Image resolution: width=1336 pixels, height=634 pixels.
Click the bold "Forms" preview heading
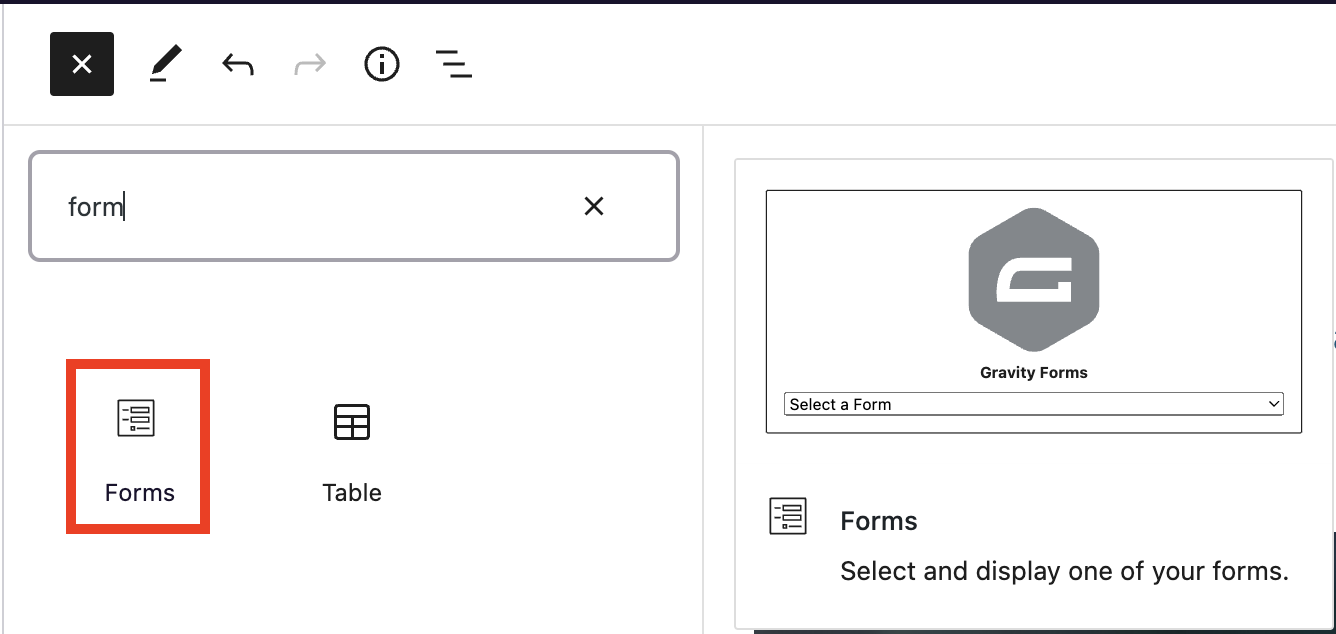tap(879, 521)
